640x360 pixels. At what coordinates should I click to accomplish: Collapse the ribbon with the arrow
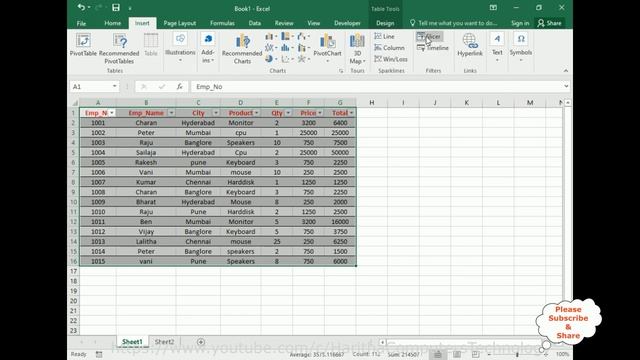click(x=566, y=71)
